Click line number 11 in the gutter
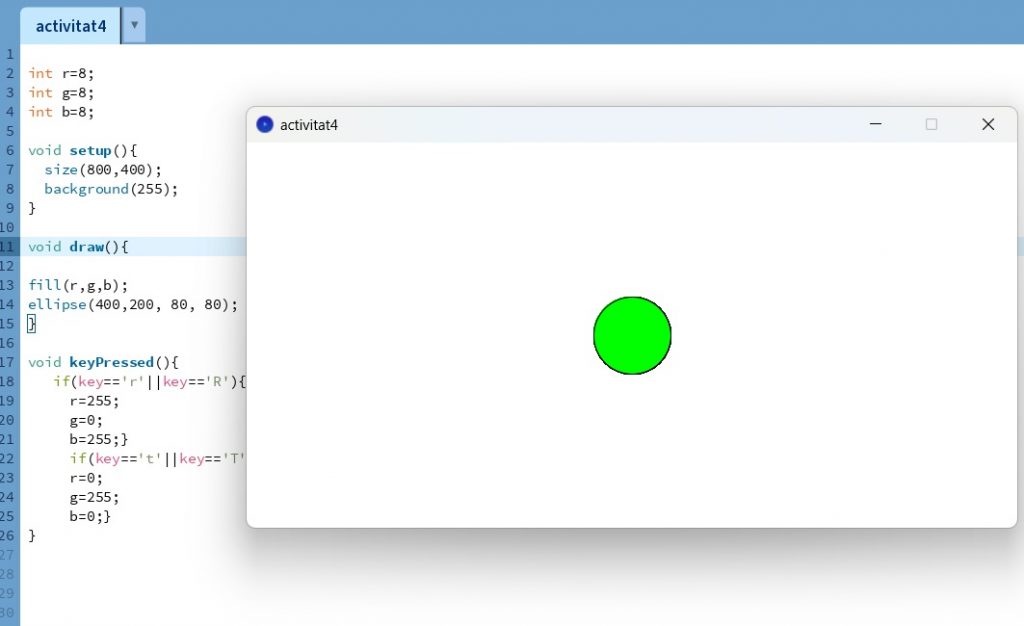The height and width of the screenshot is (626, 1024). click(x=8, y=246)
